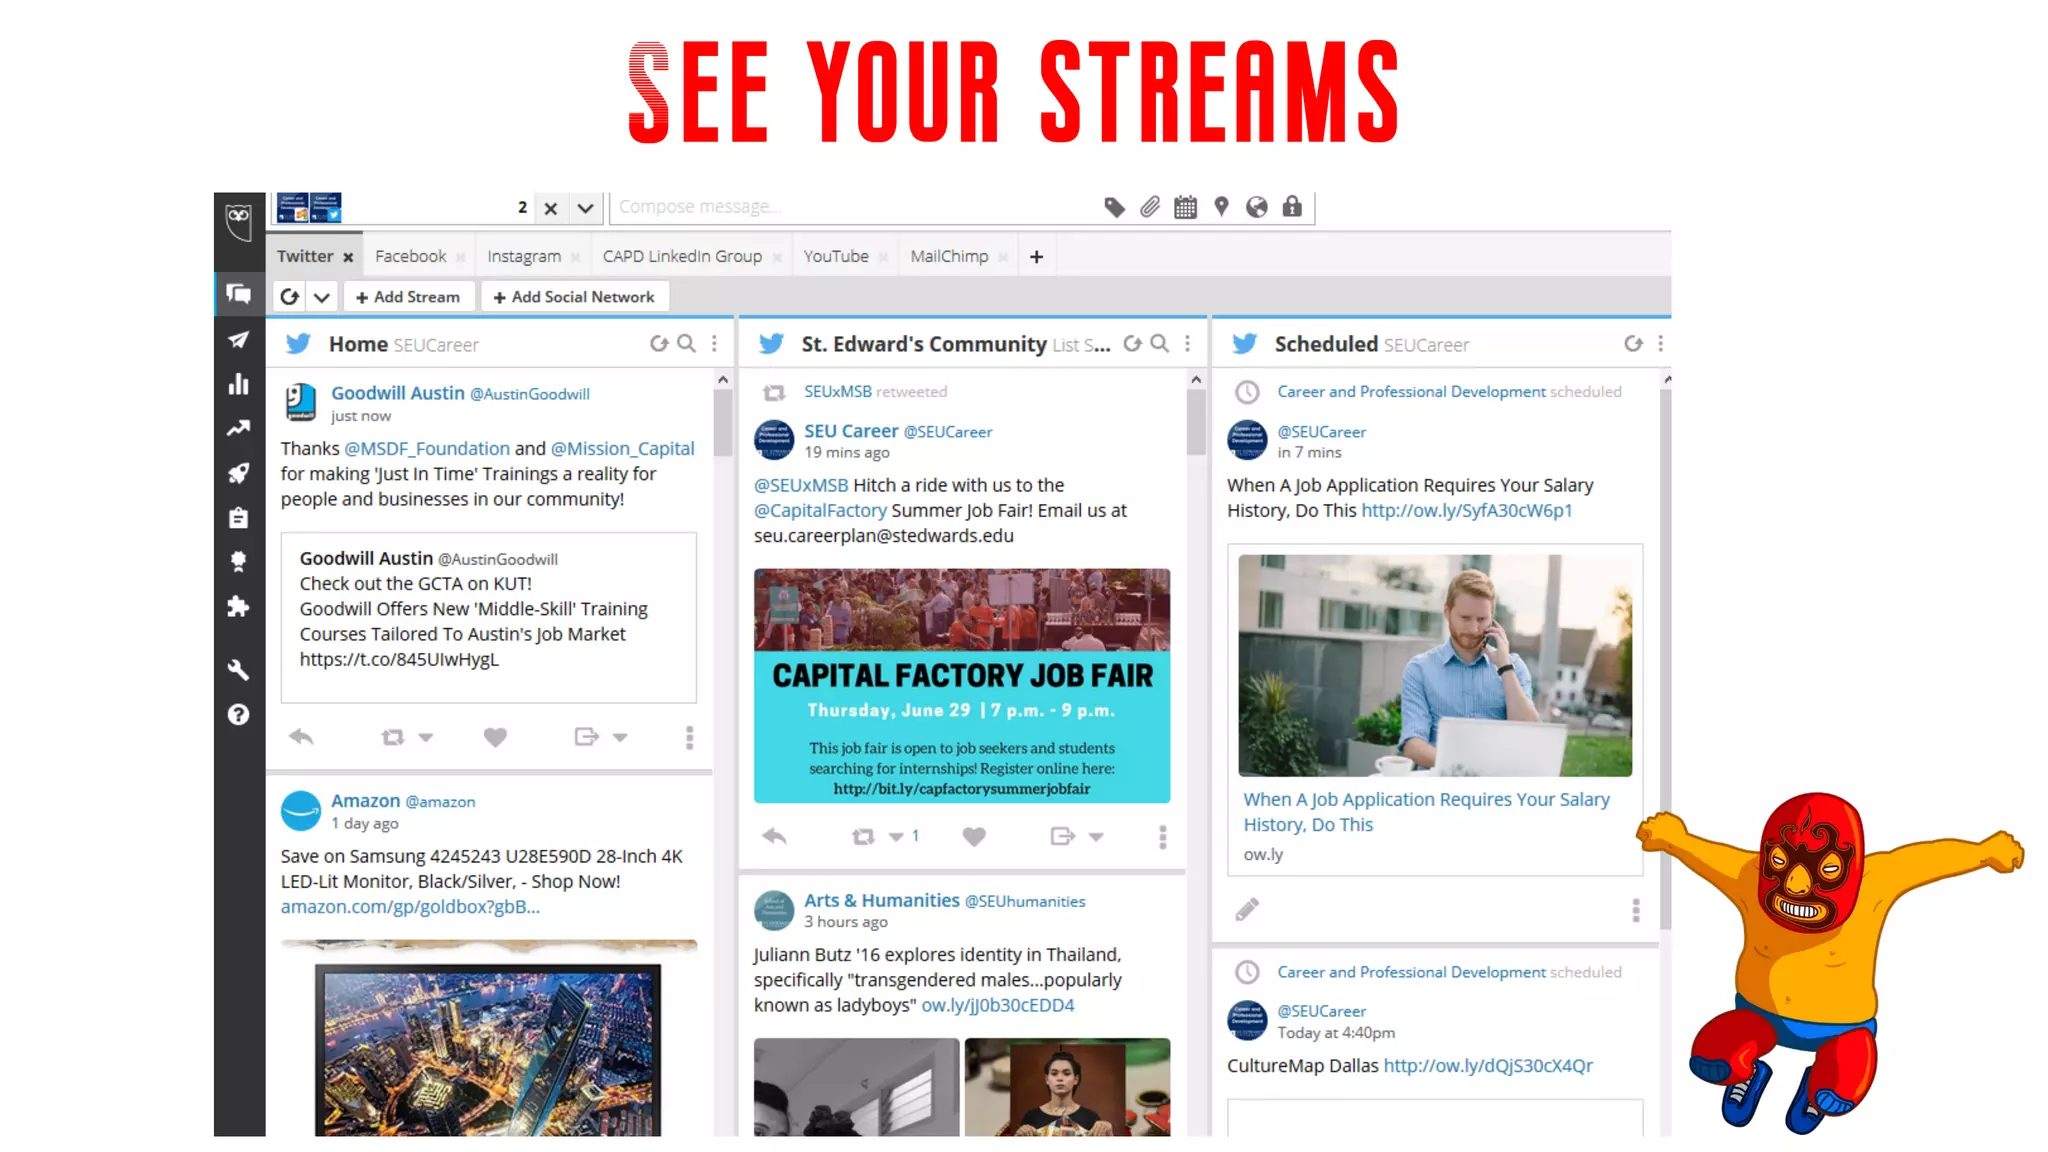Viewport: 2048px width, 1152px height.
Task: Refresh St. Edward's Community stream
Action: [x=1132, y=344]
